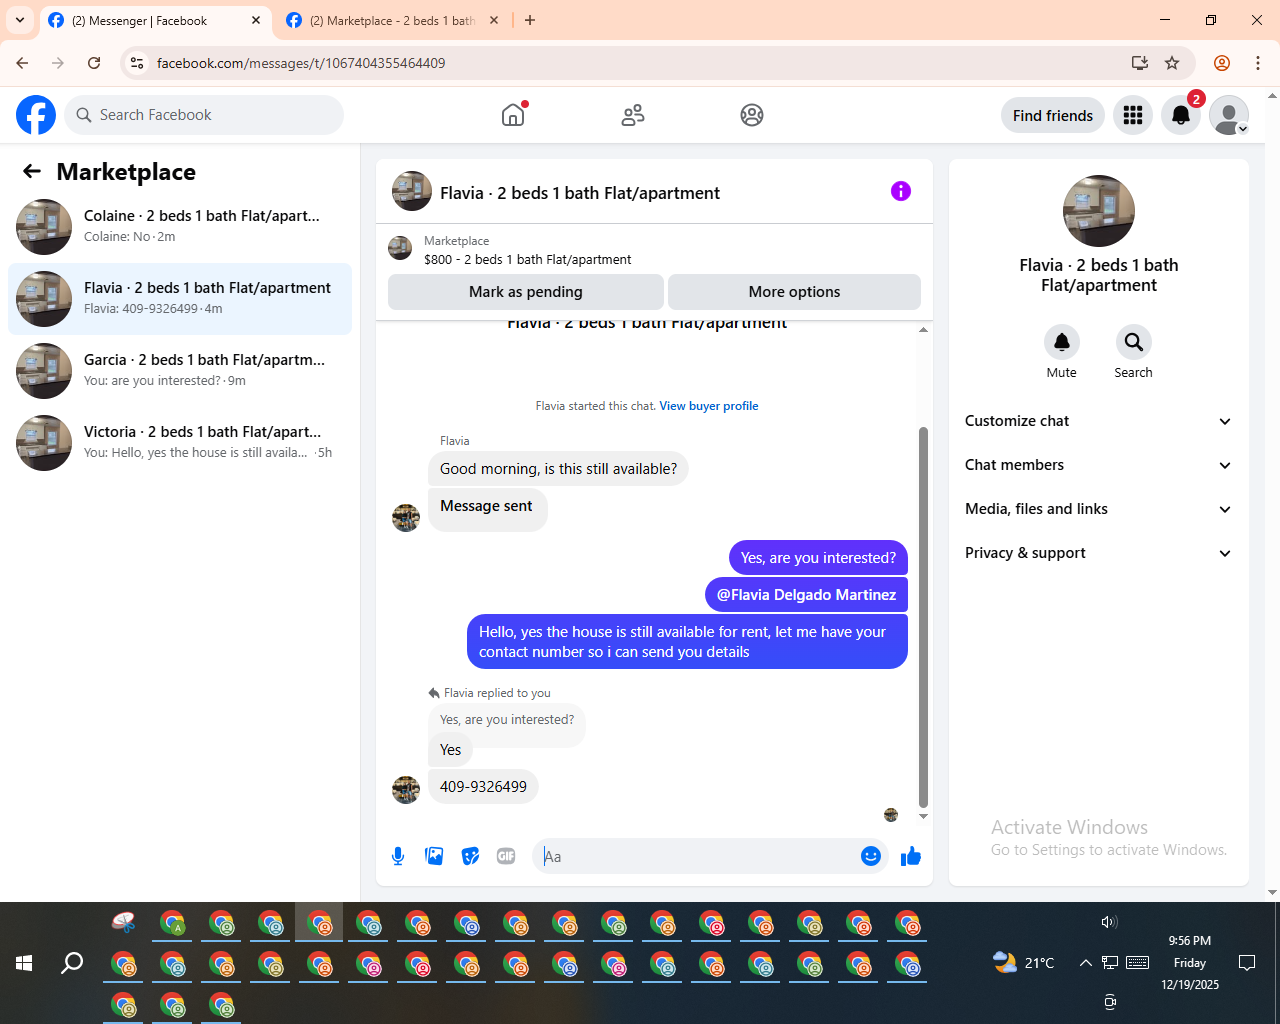Open the Chrome three-dot menu

coord(1258,63)
